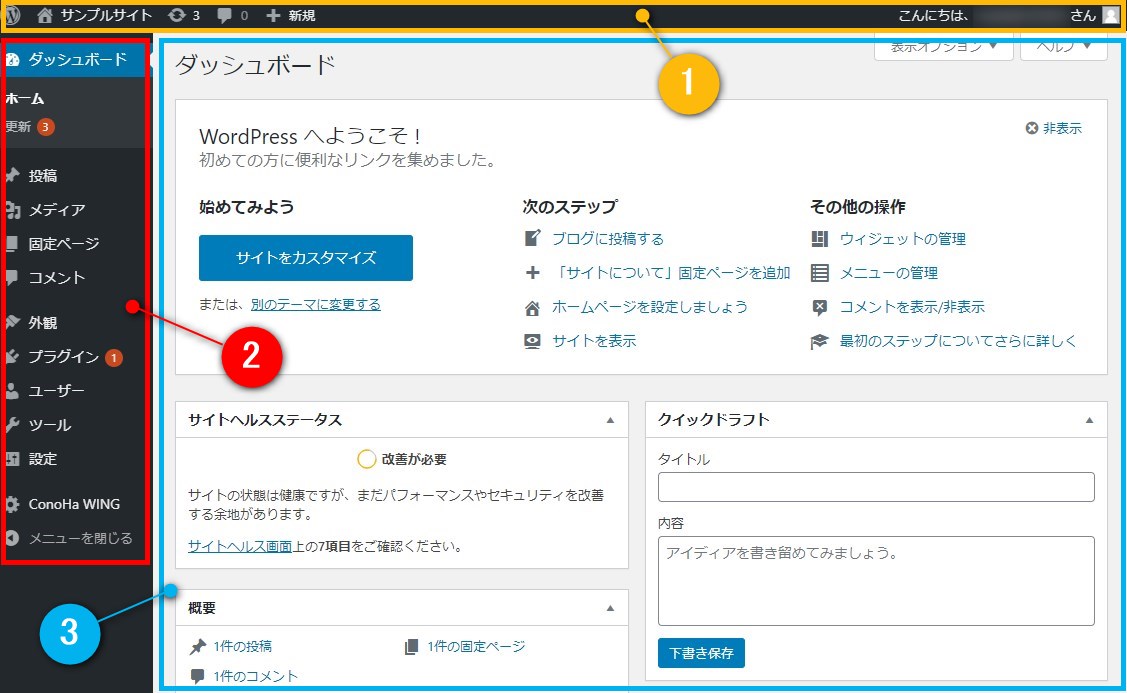Open the 1件の投稿 link
The height and width of the screenshot is (693, 1127).
243,646
